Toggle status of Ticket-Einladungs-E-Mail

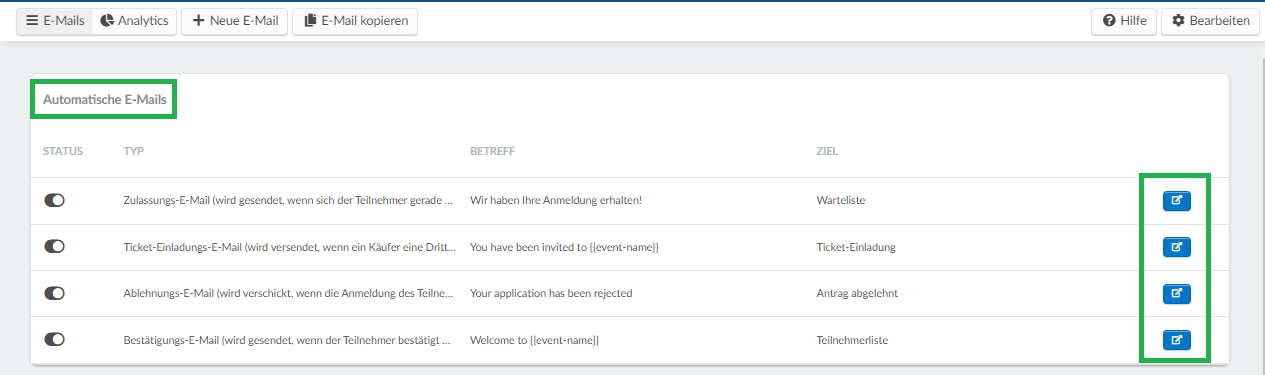coord(54,247)
